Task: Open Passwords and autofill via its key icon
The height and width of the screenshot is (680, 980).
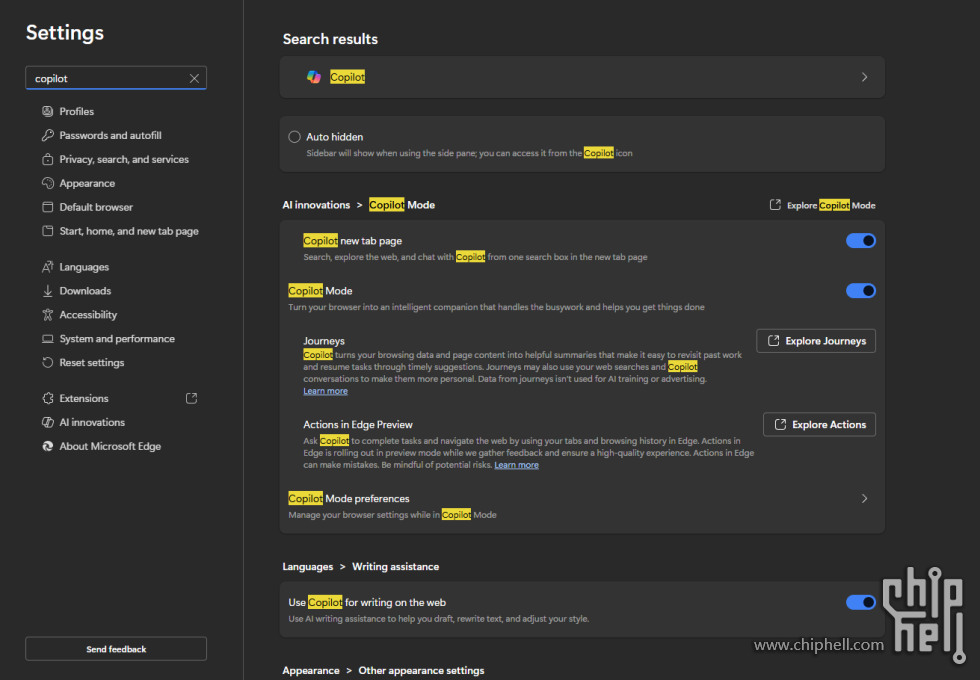Action: [47, 135]
